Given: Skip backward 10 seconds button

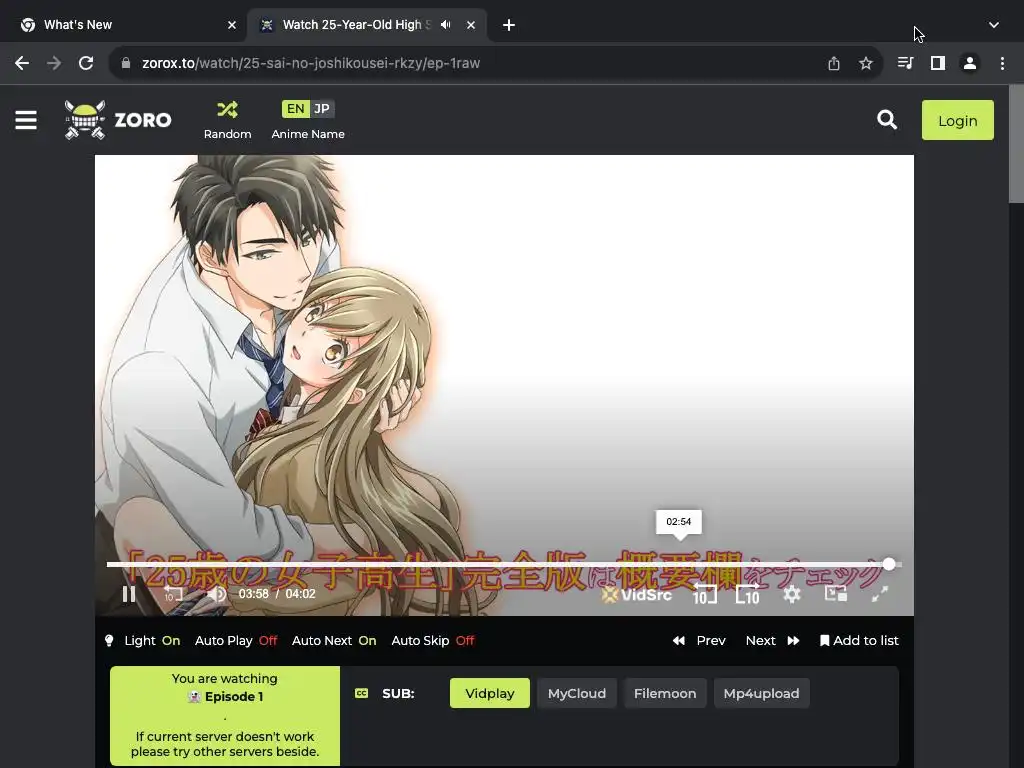Looking at the screenshot, I should tap(705, 594).
